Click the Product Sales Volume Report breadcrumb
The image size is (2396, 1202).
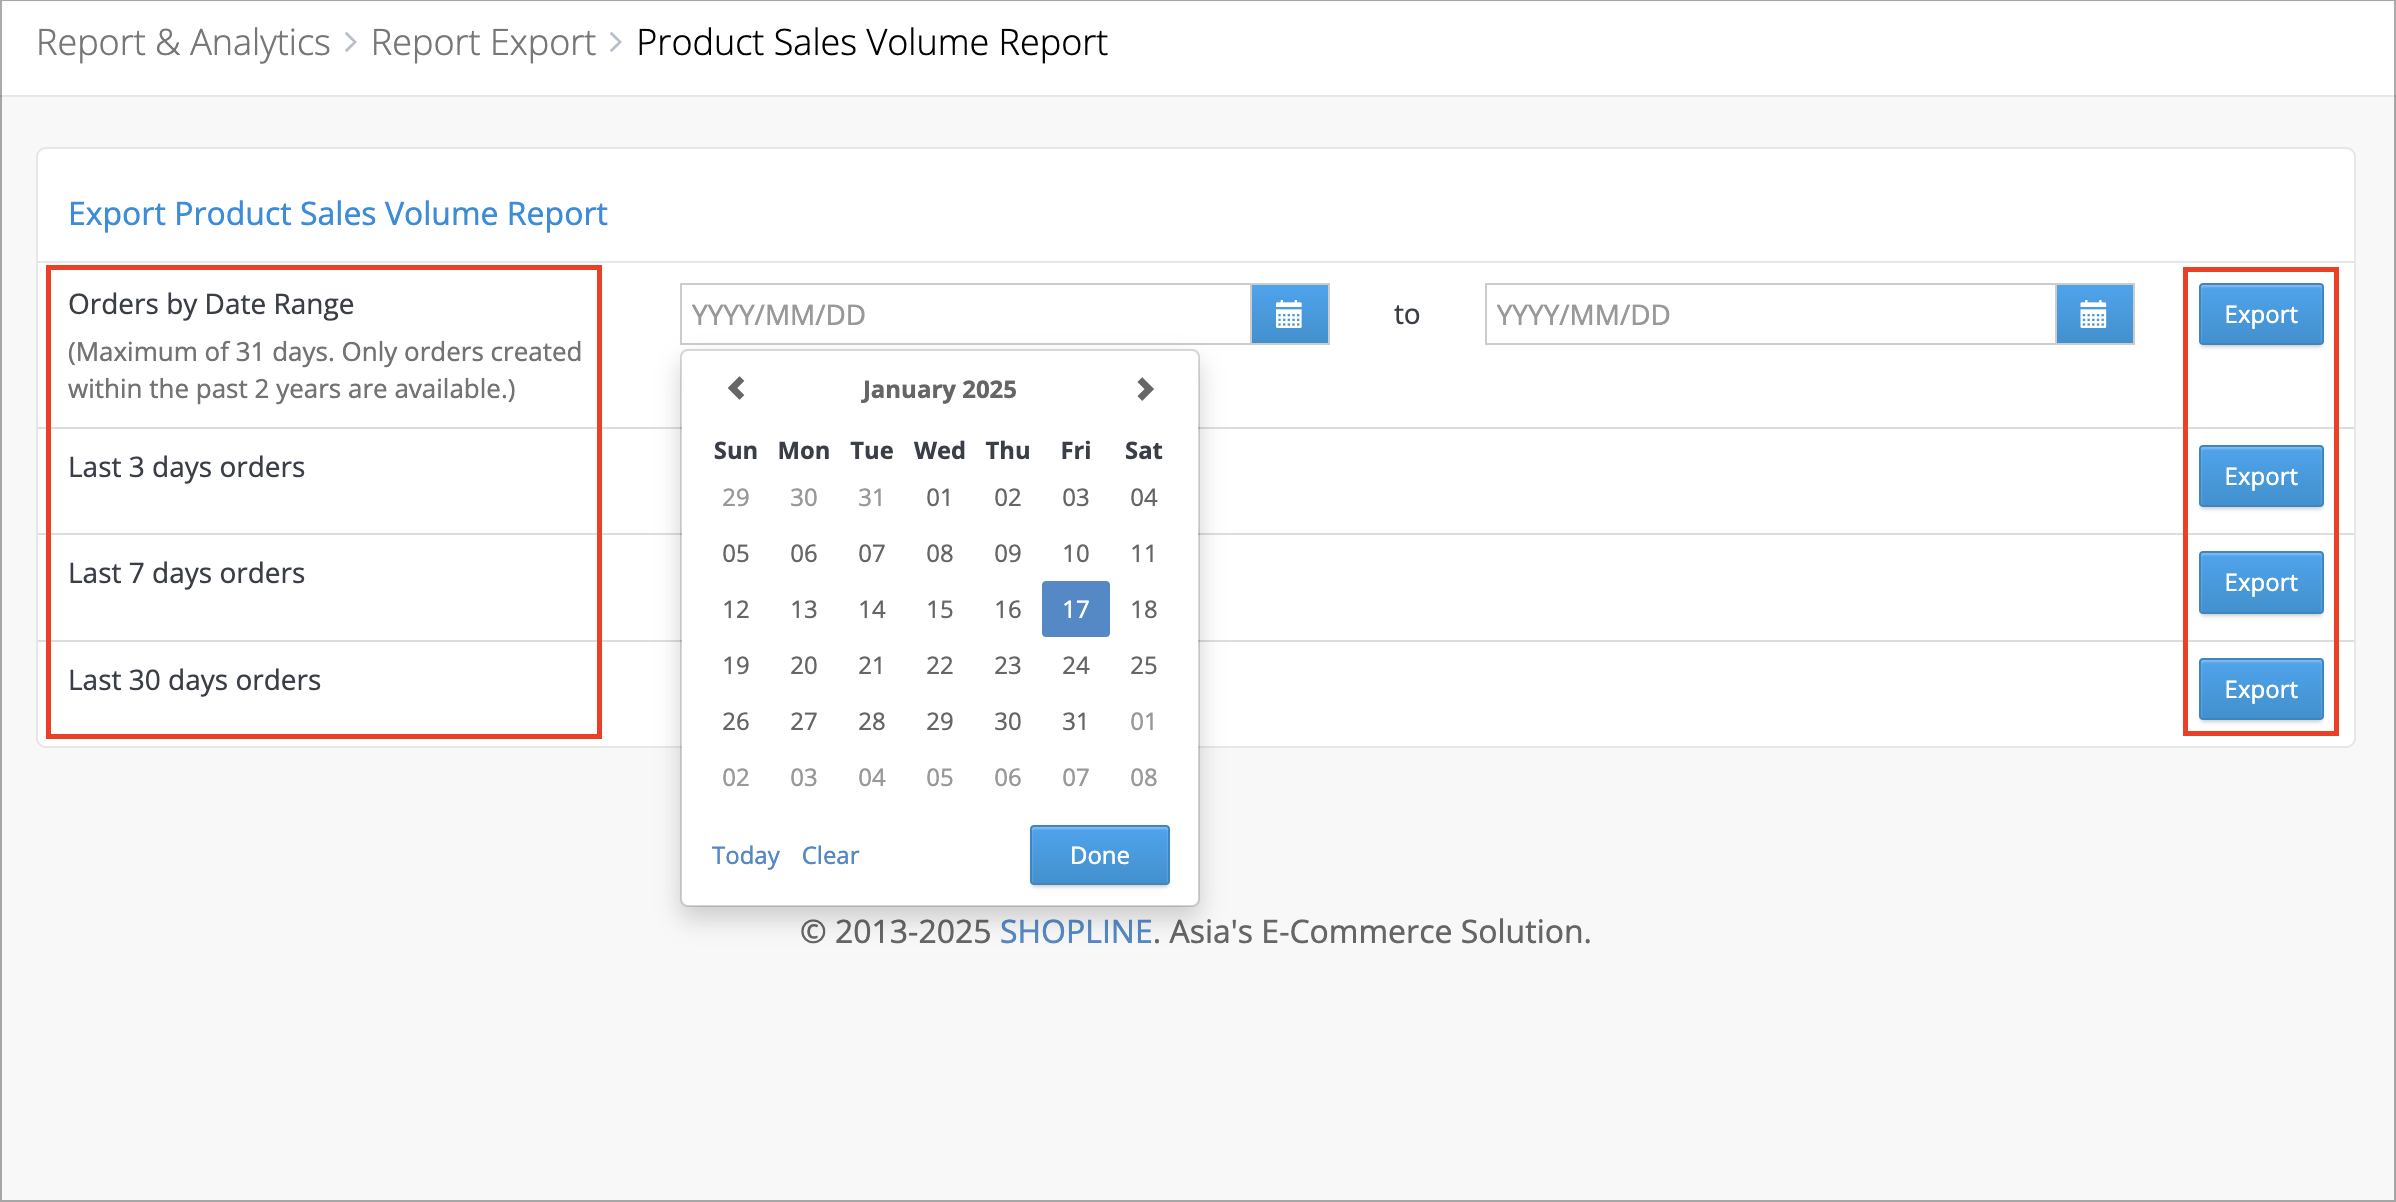(x=872, y=42)
